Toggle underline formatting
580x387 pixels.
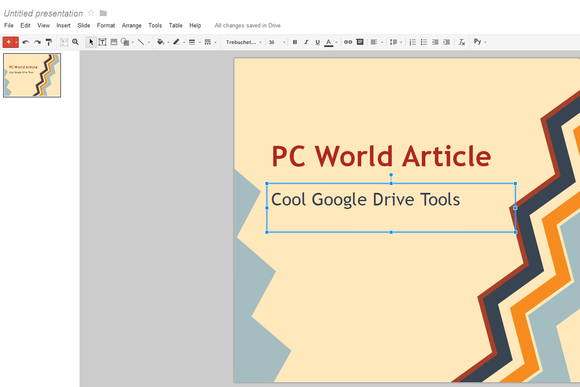(x=317, y=42)
